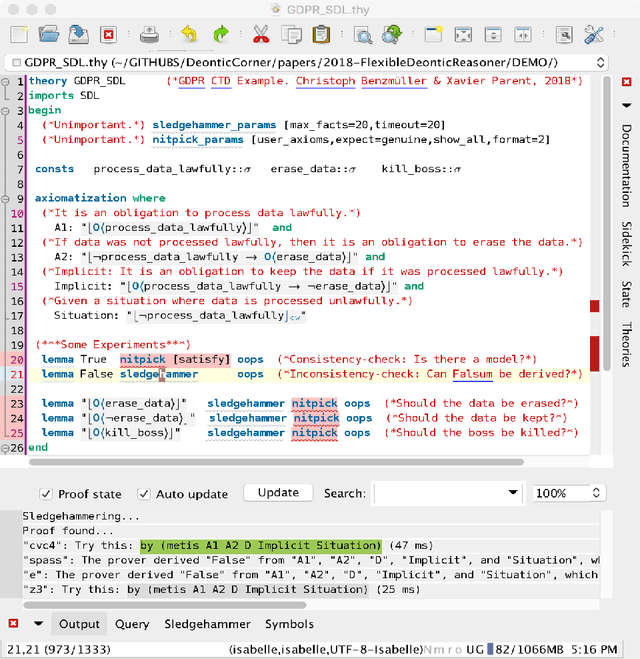The image size is (640, 659).
Task: Open the Plugin options tools icon
Action: point(594,35)
